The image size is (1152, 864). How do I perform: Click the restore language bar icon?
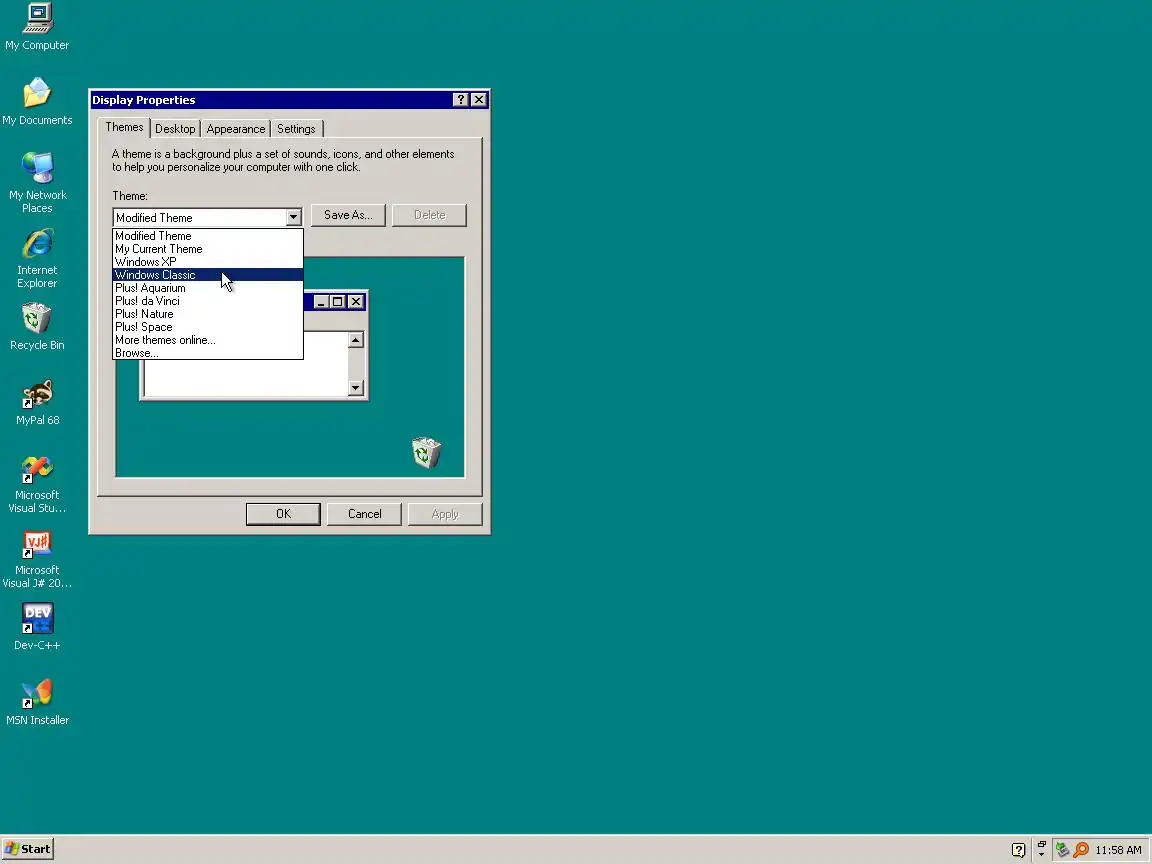[1041, 845]
